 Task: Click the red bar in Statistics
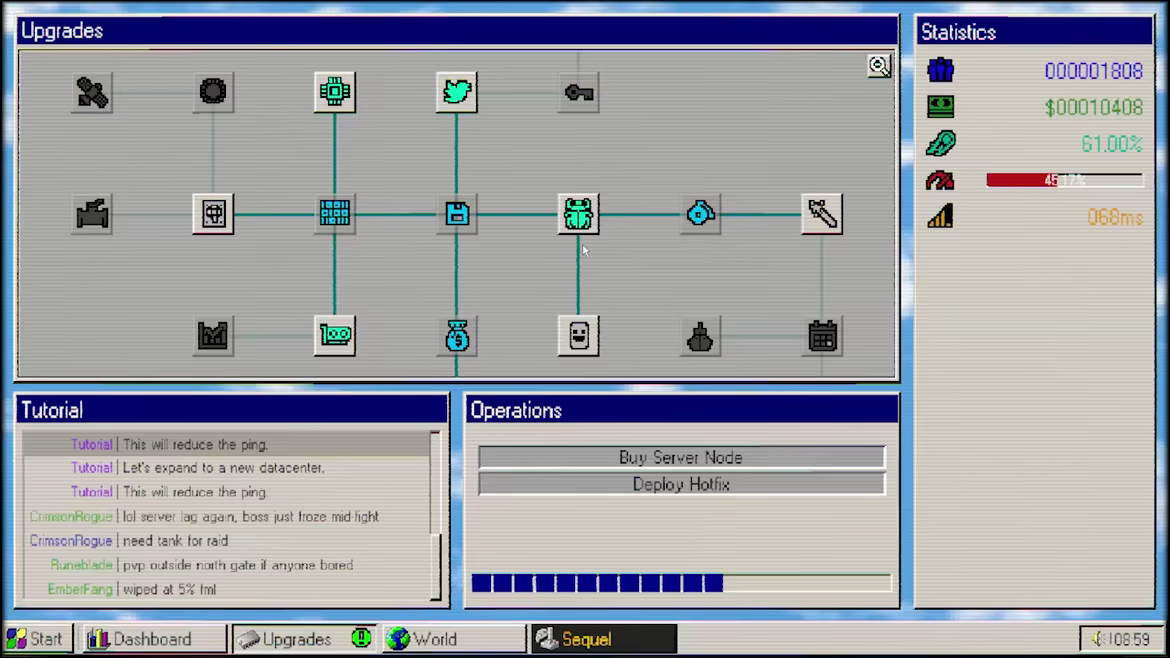(x=1064, y=181)
